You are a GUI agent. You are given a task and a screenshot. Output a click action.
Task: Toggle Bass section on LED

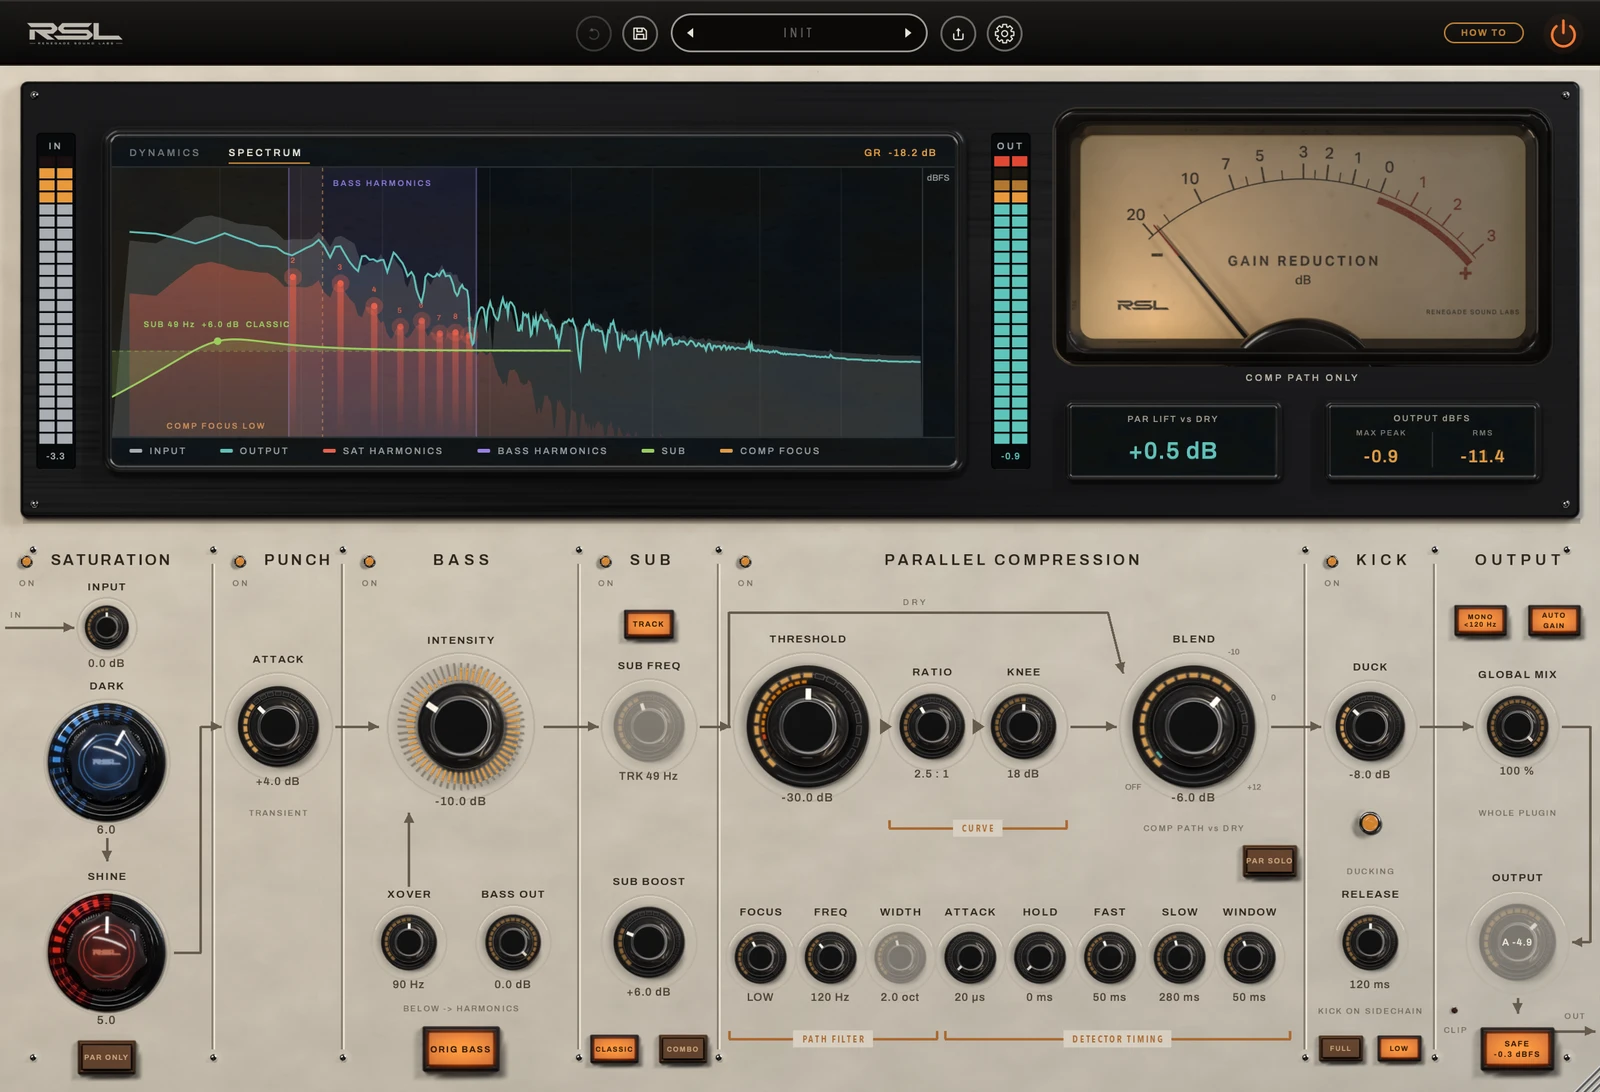(369, 562)
